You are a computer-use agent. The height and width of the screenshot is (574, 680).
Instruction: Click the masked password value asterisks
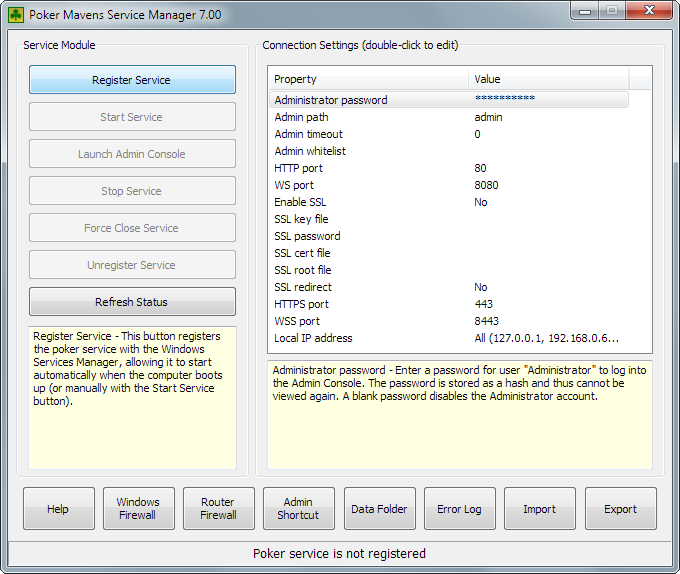point(505,98)
